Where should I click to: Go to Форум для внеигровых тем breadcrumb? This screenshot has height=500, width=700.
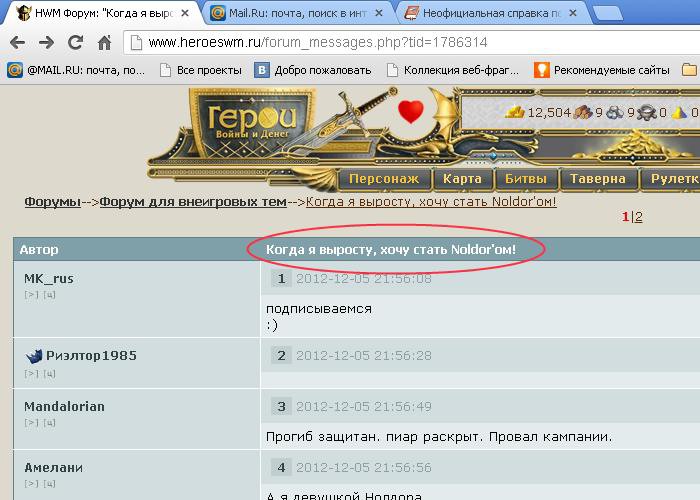point(193,202)
